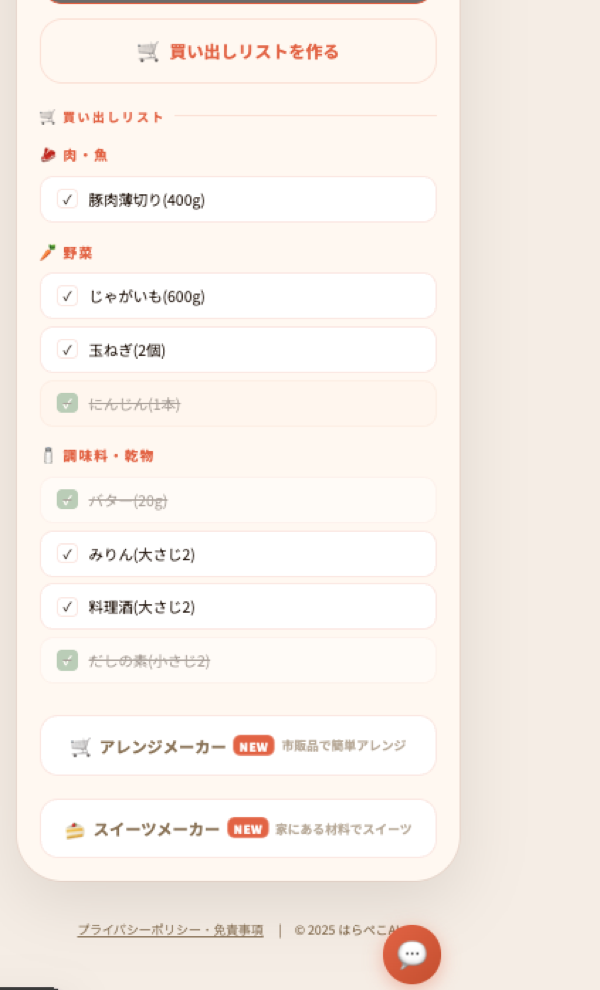This screenshot has width=600, height=990.
Task: Open アレンジメーカー for store-bought arrangements
Action: (237, 745)
